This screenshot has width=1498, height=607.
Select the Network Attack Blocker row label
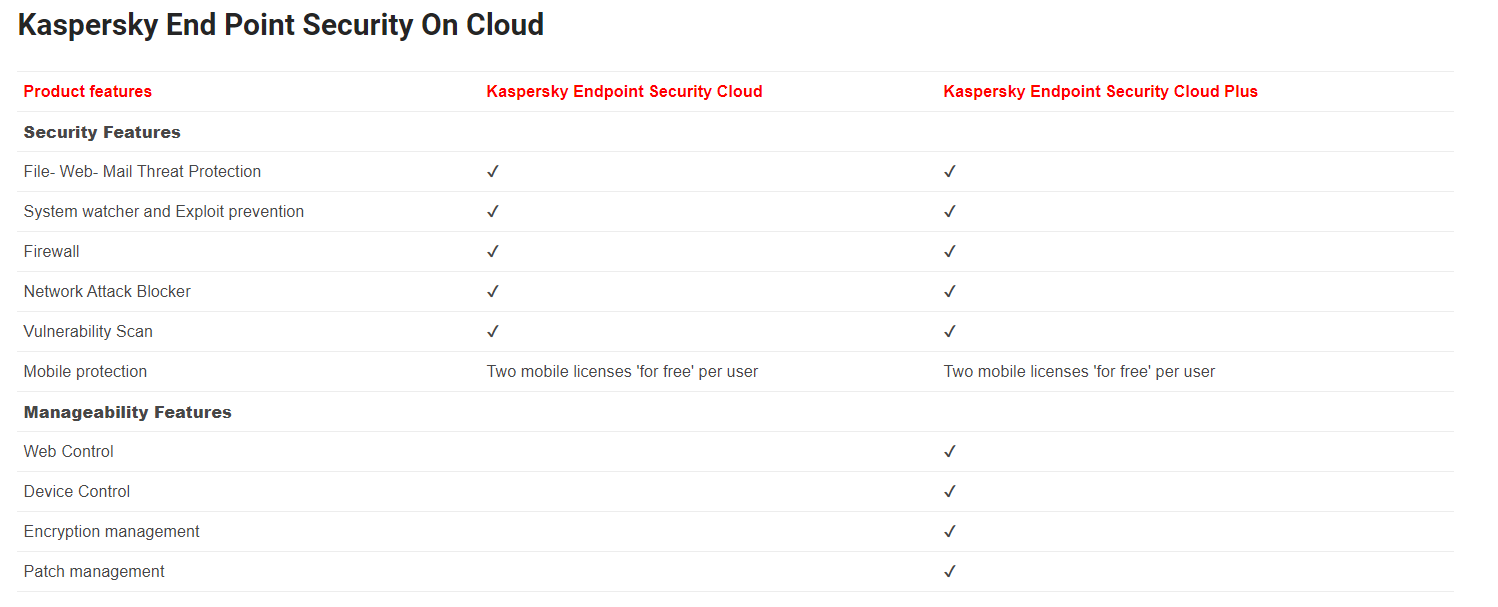click(x=107, y=291)
